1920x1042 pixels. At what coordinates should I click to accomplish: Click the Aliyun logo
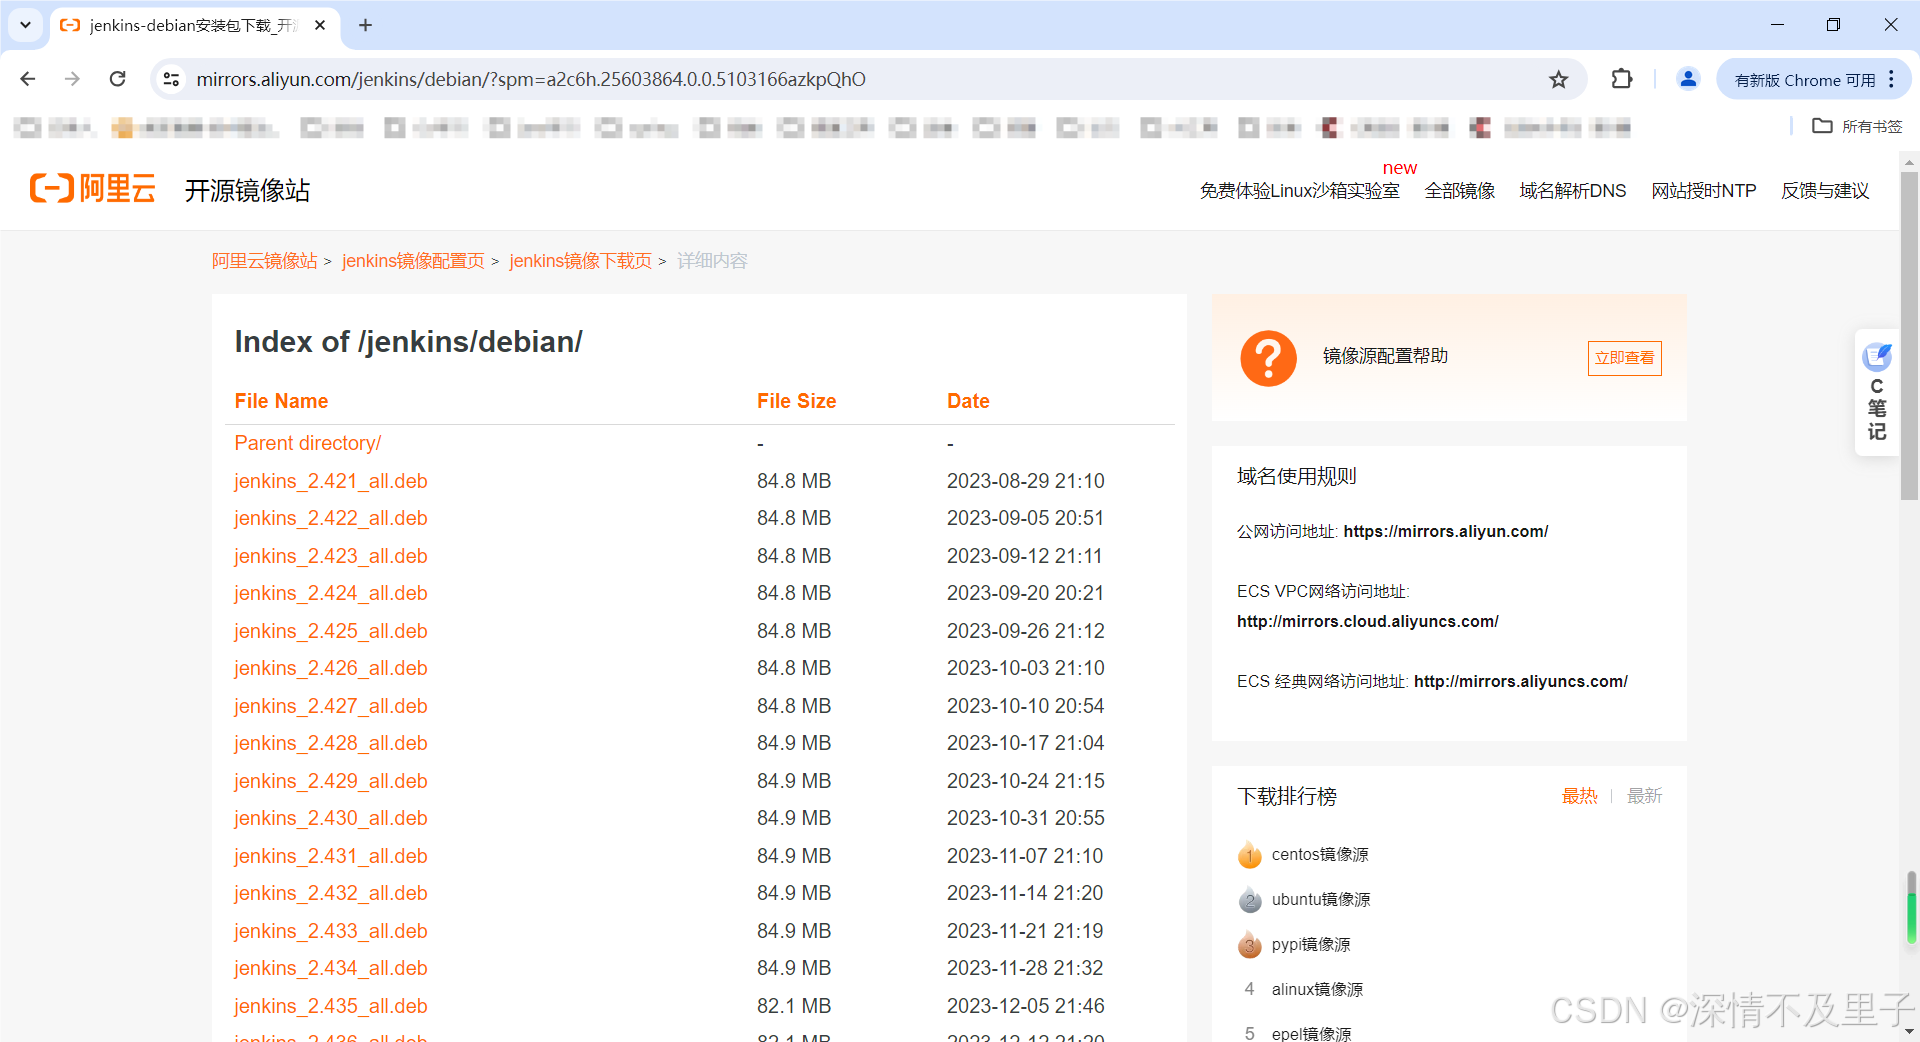(93, 188)
